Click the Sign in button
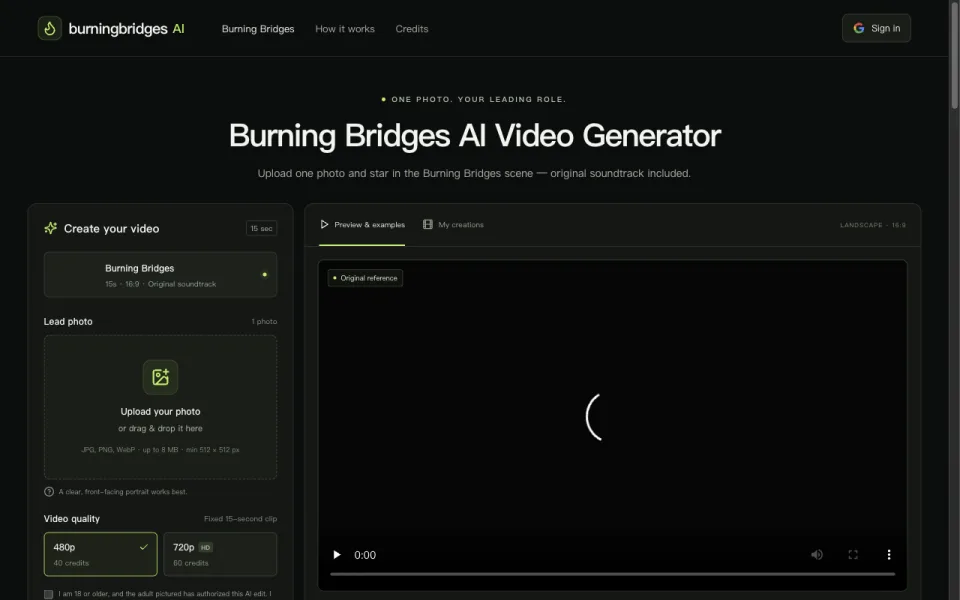The width and height of the screenshot is (960, 600). 876,28
